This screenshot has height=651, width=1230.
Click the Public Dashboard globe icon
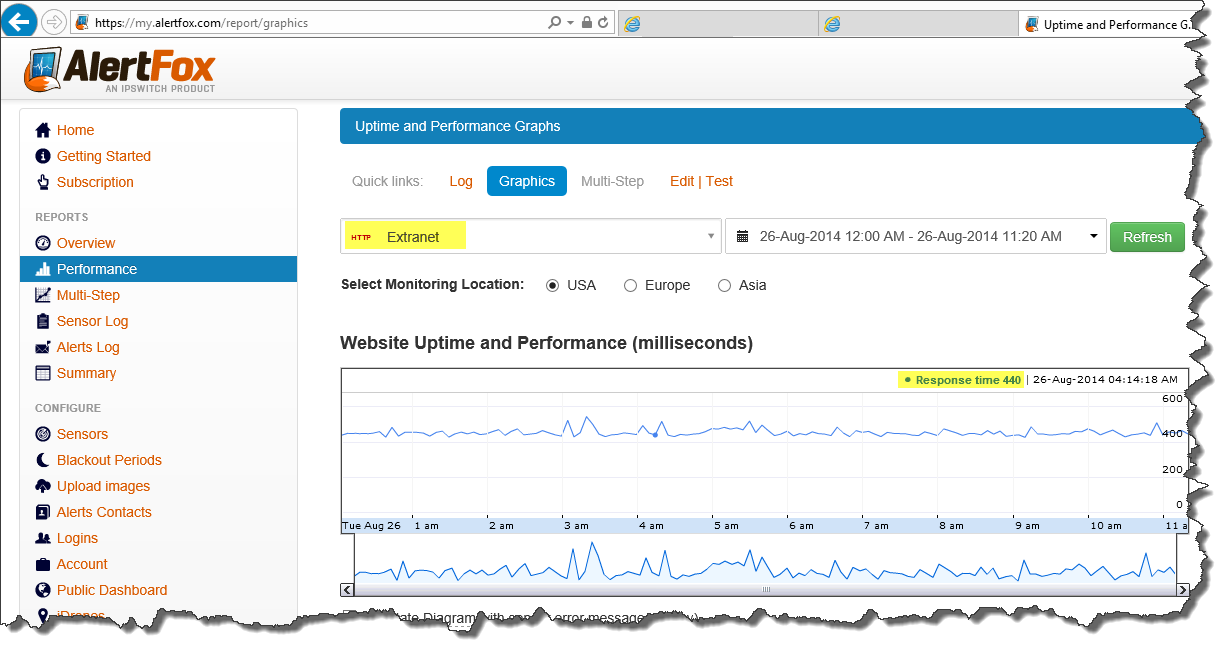(43, 590)
